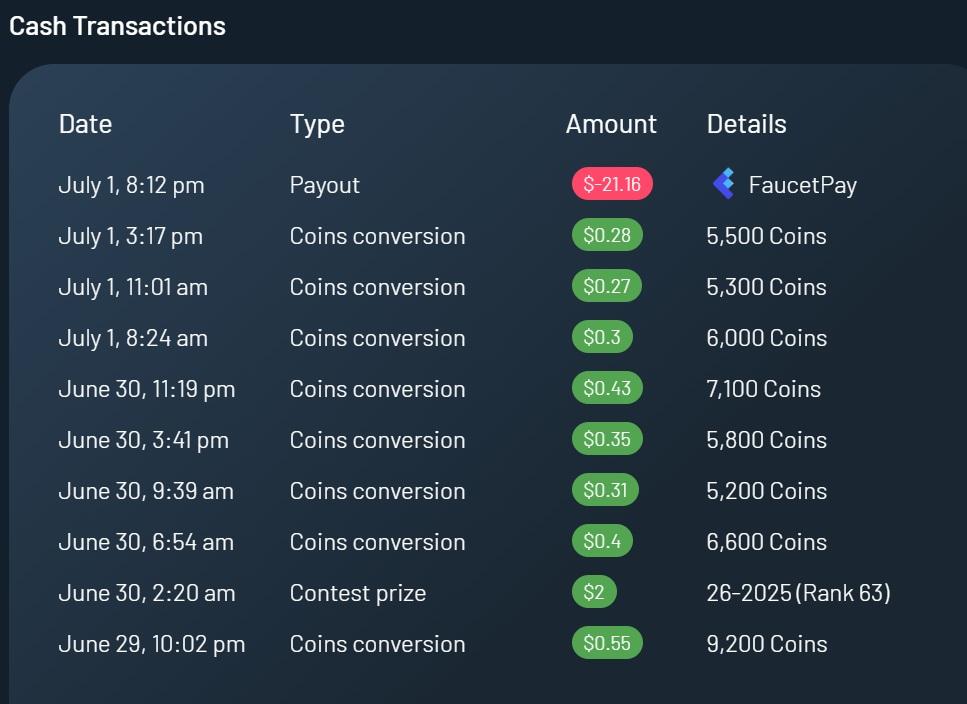Click the Contest prize type entry
The height and width of the screenshot is (704, 967).
coord(358,594)
